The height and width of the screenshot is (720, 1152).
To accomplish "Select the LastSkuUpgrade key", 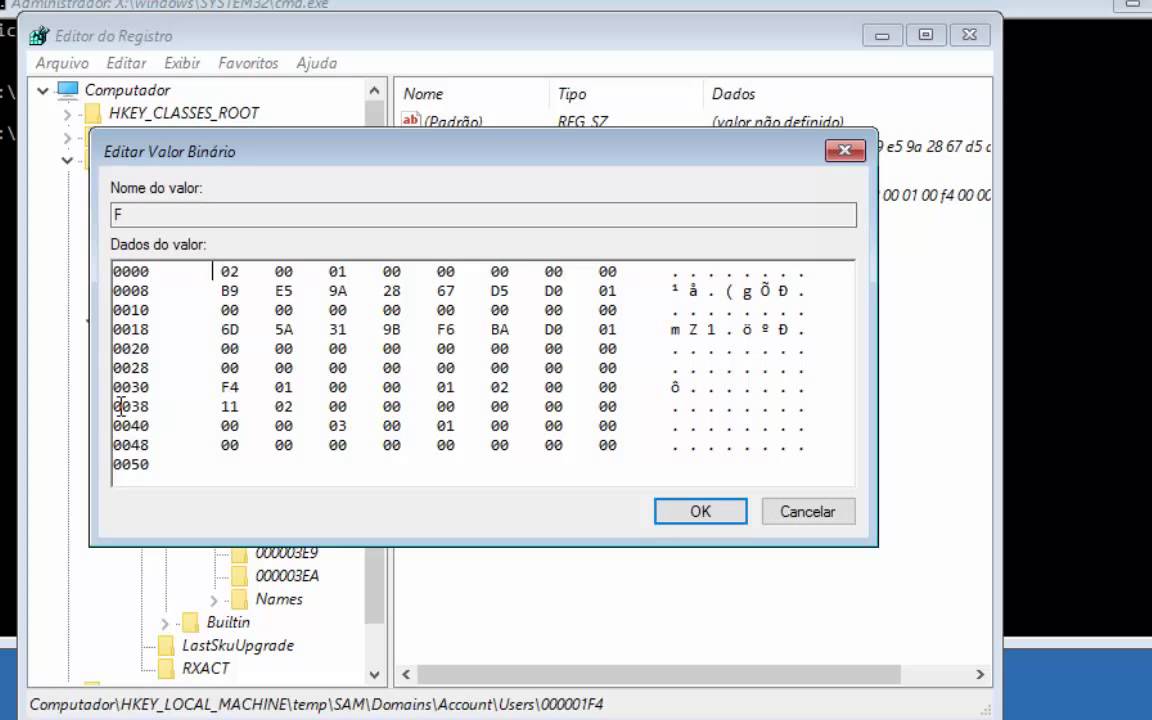I will point(237,645).
